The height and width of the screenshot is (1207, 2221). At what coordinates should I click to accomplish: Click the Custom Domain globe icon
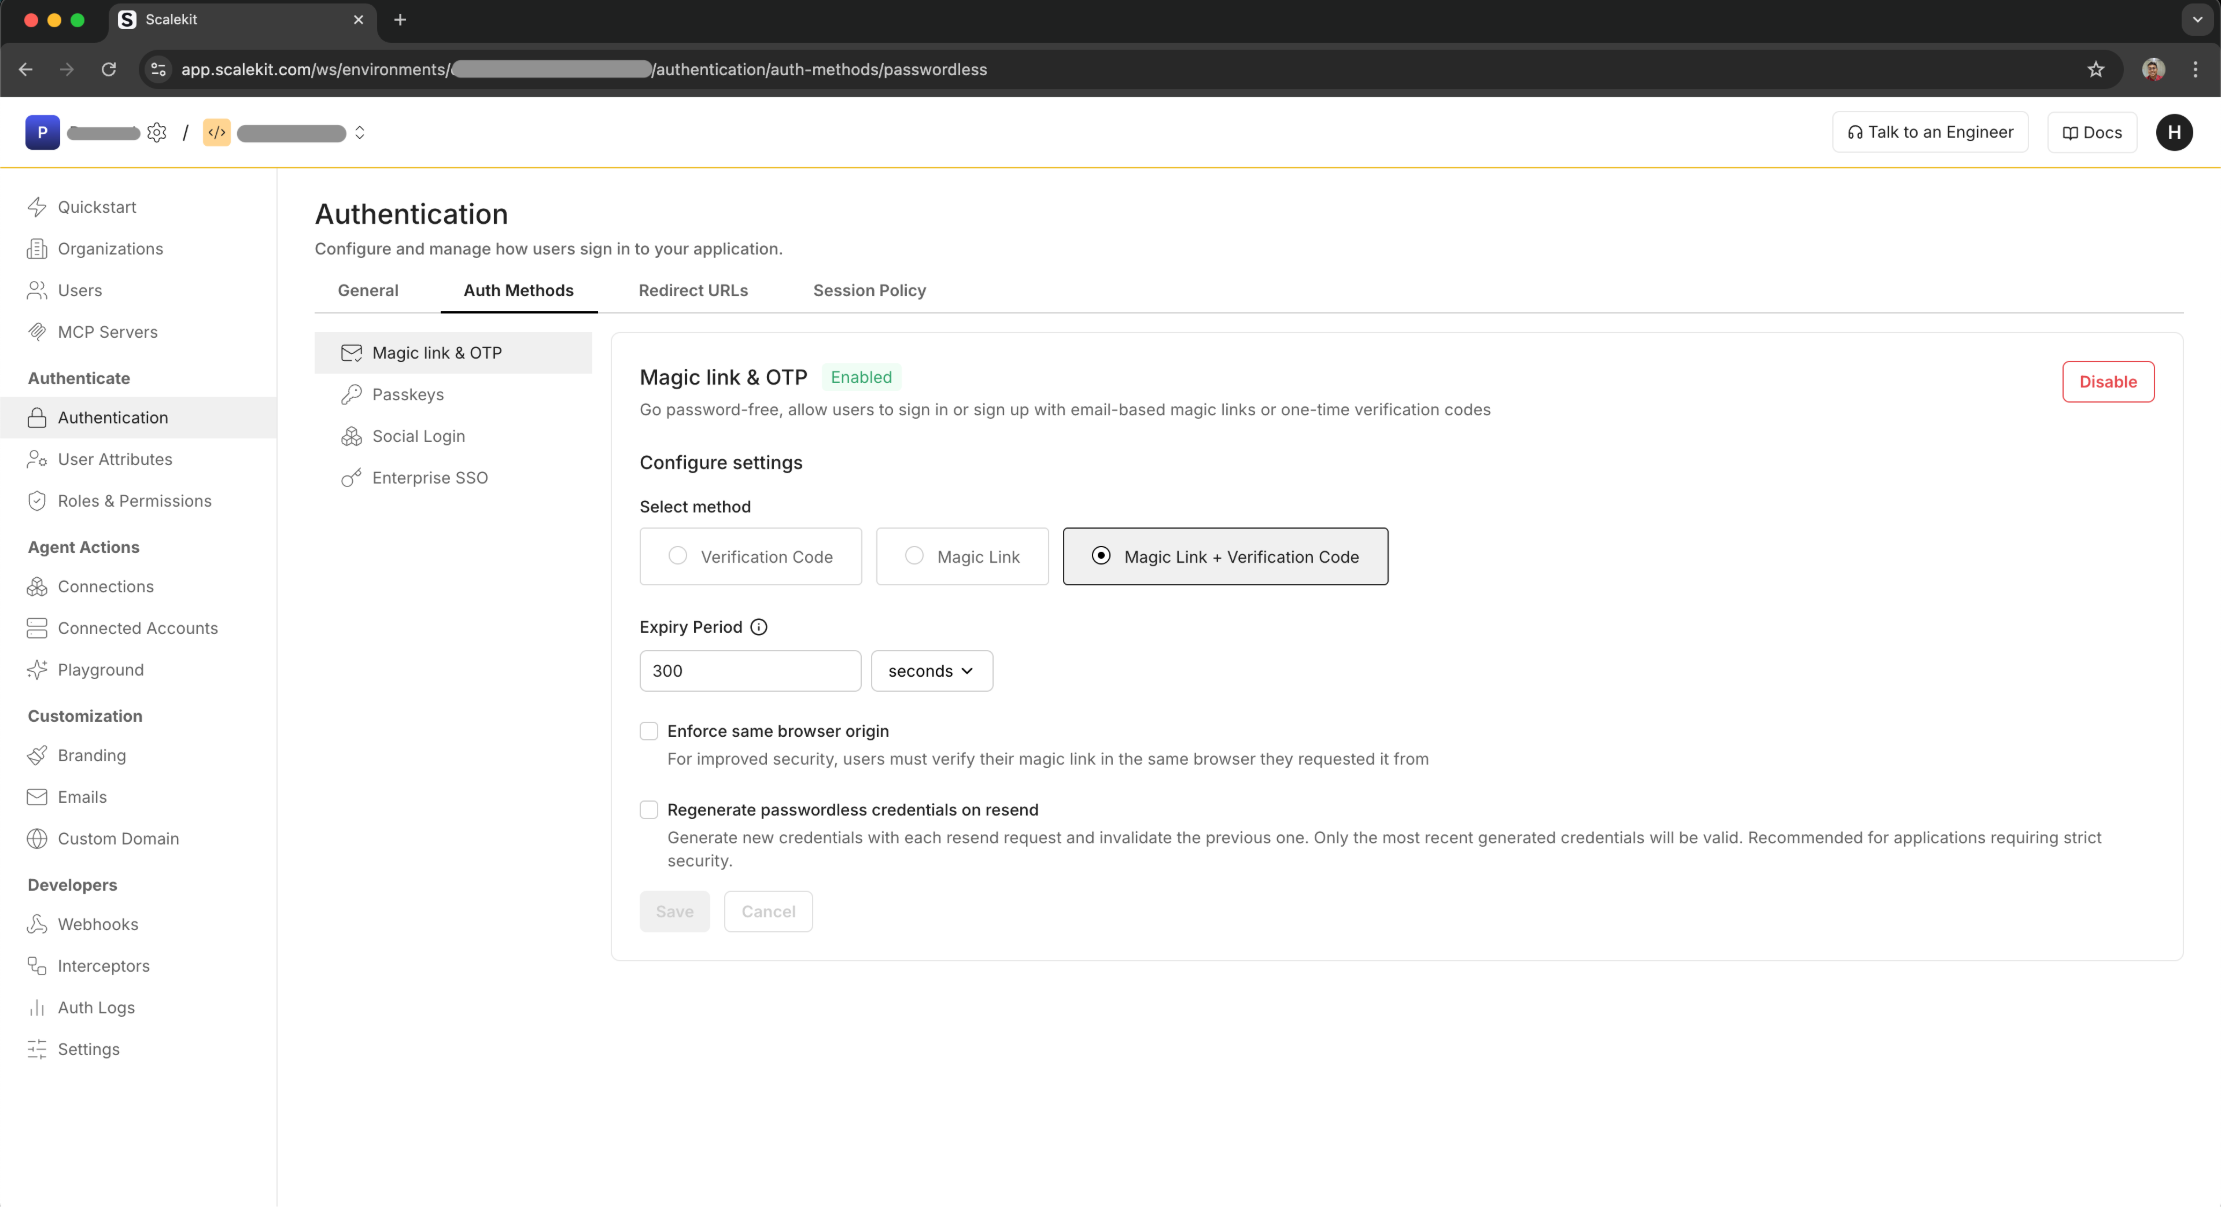37,839
